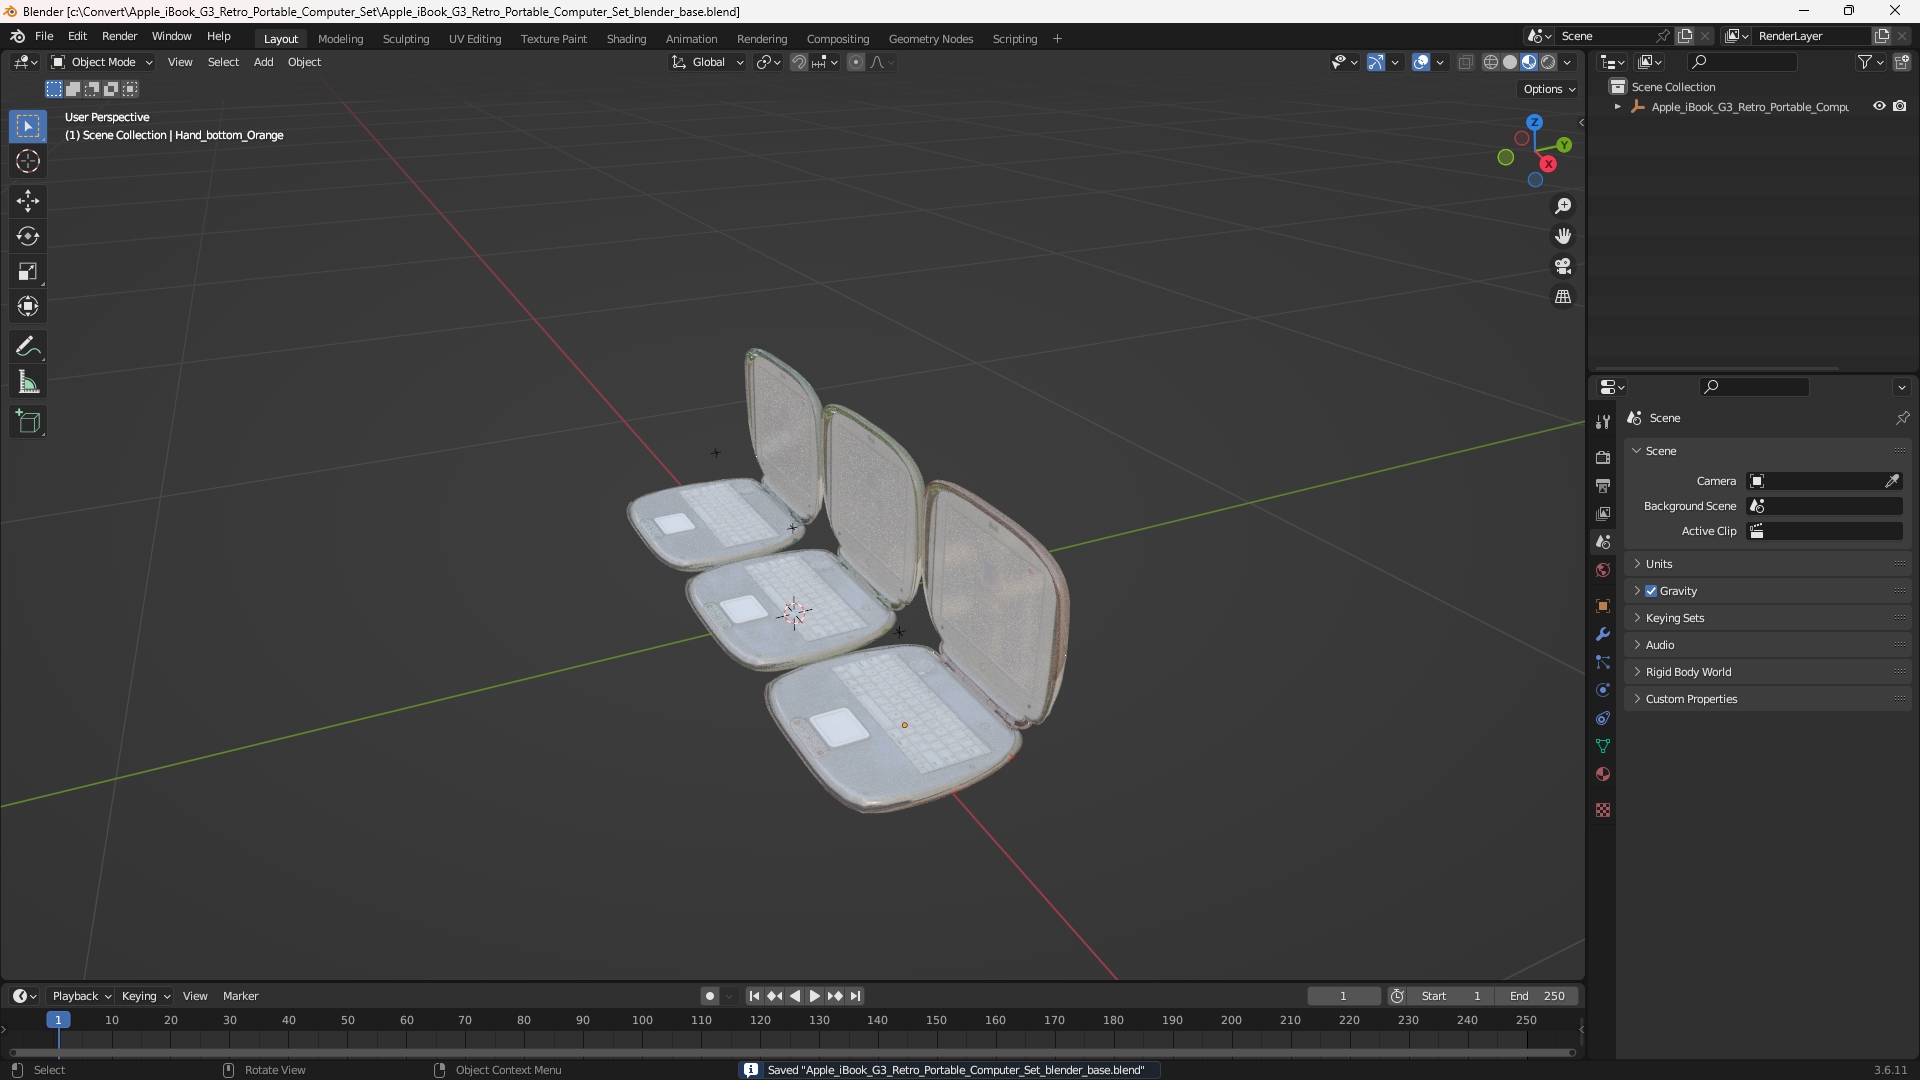
Task: Open the Object Constraints tab
Action: 1603,718
